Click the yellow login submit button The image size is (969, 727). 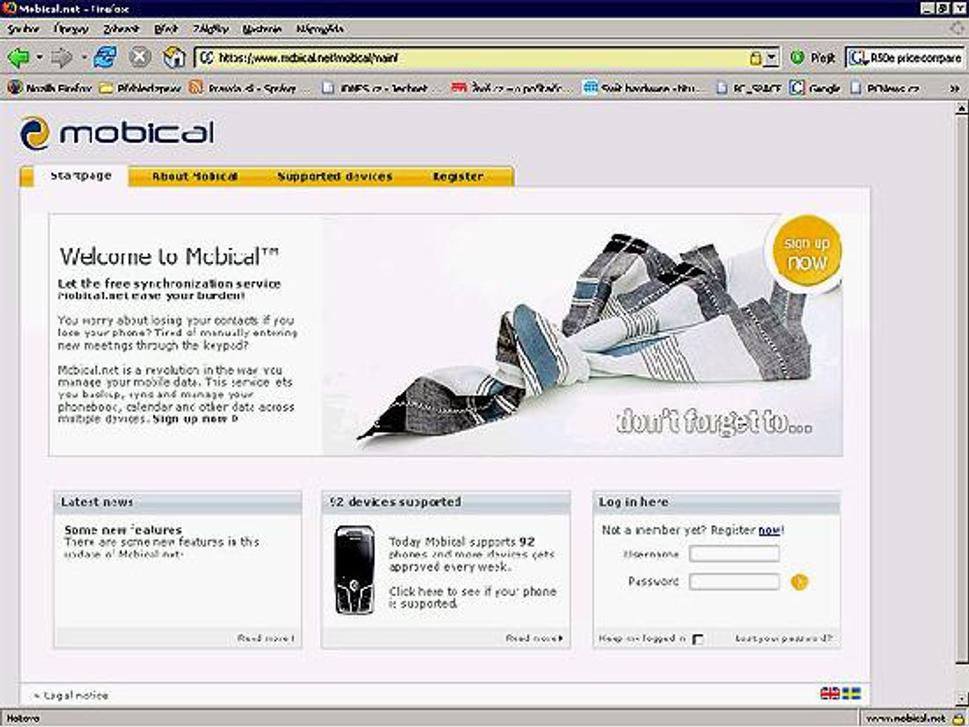799,582
